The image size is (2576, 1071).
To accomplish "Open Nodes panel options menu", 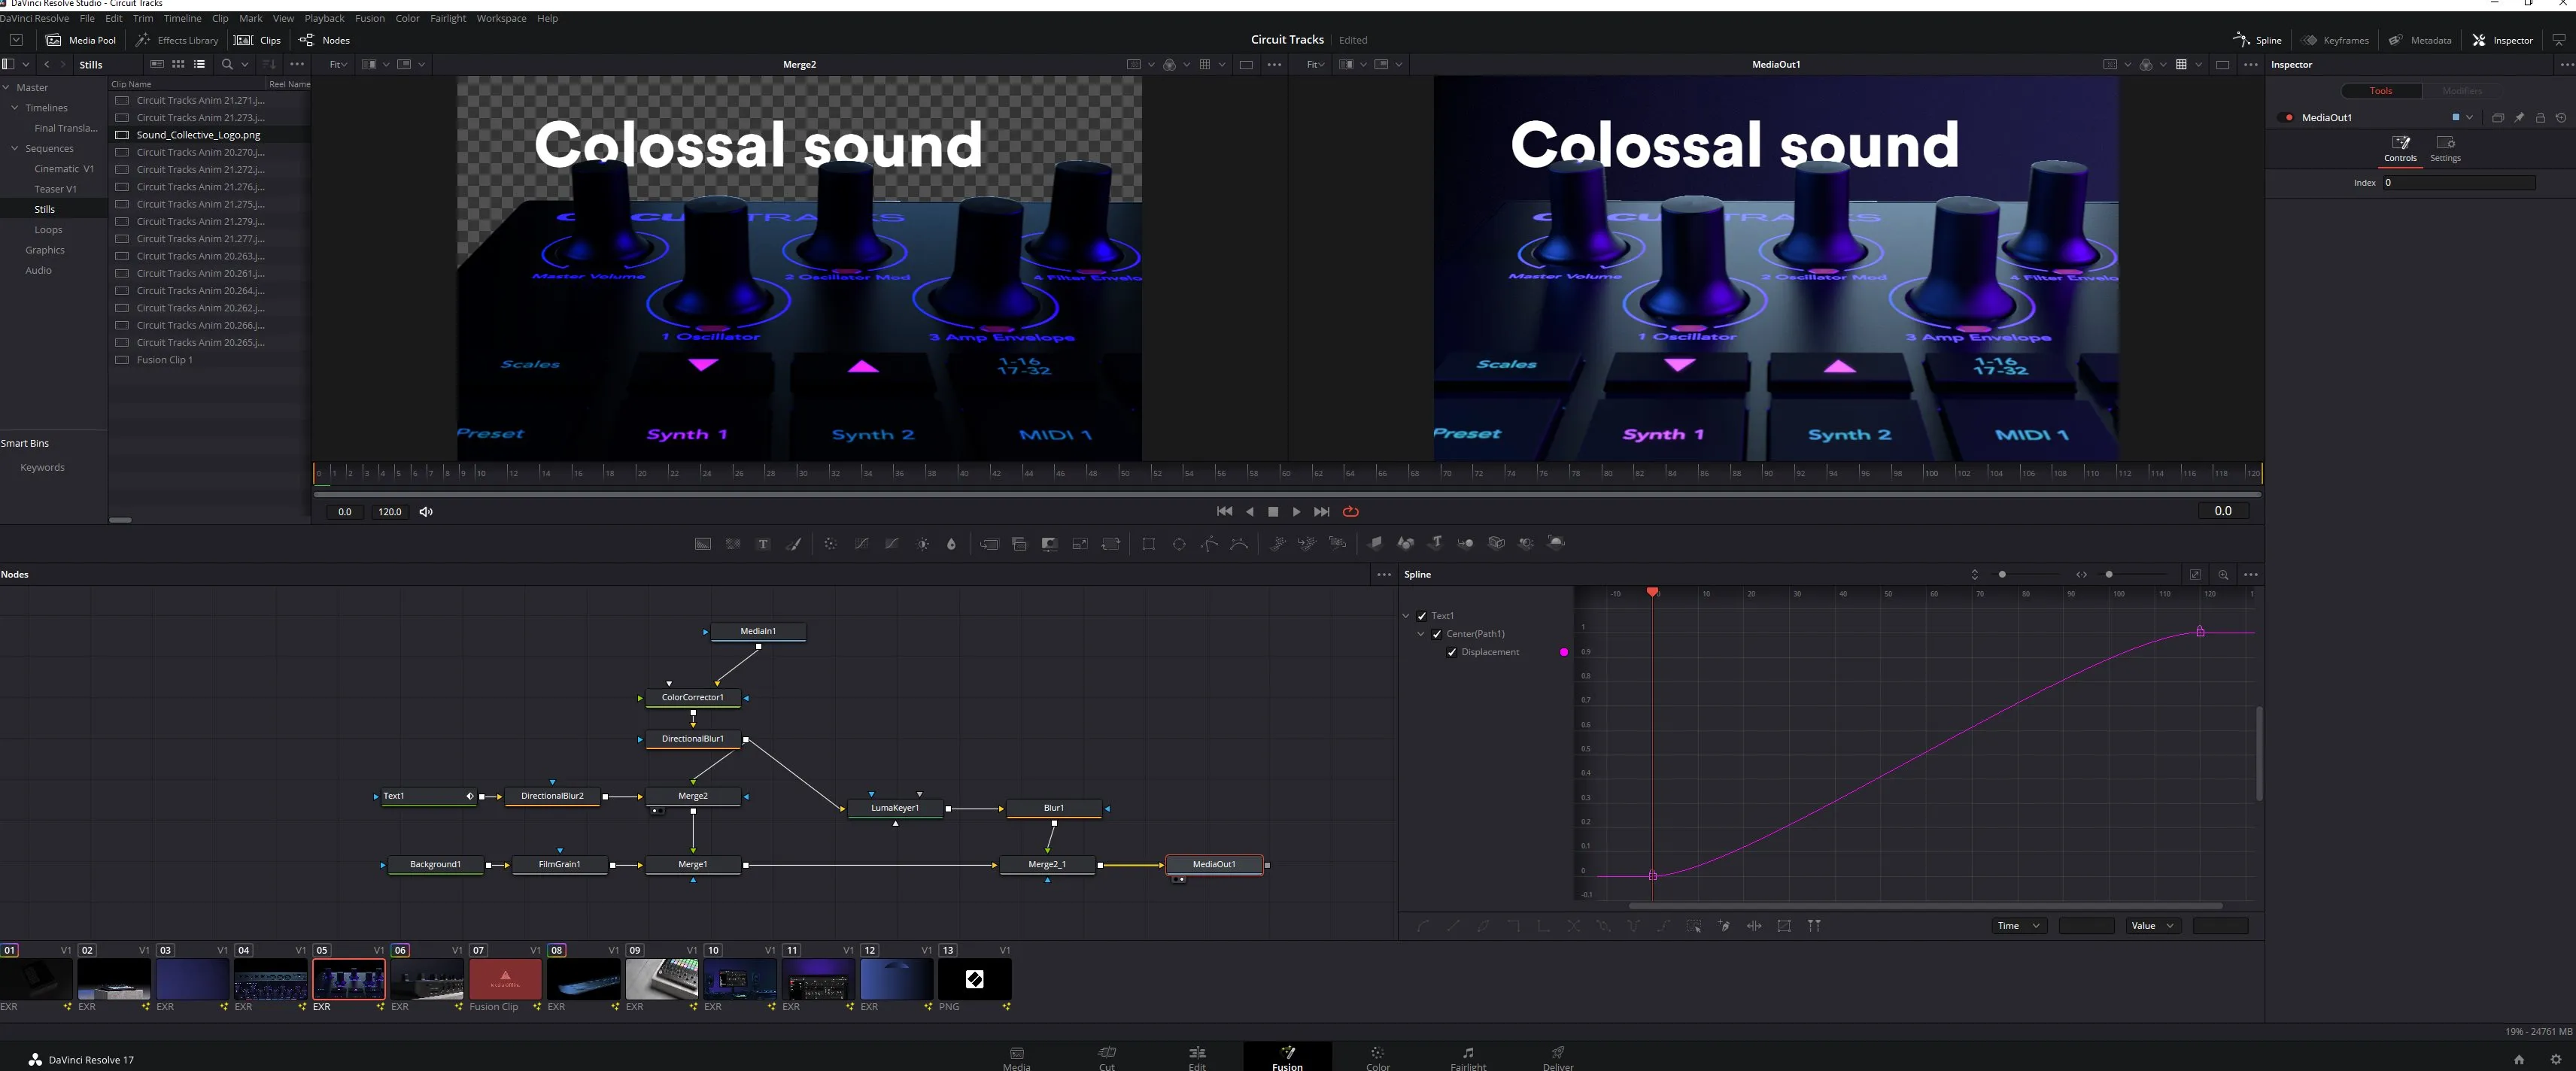I will (1384, 575).
